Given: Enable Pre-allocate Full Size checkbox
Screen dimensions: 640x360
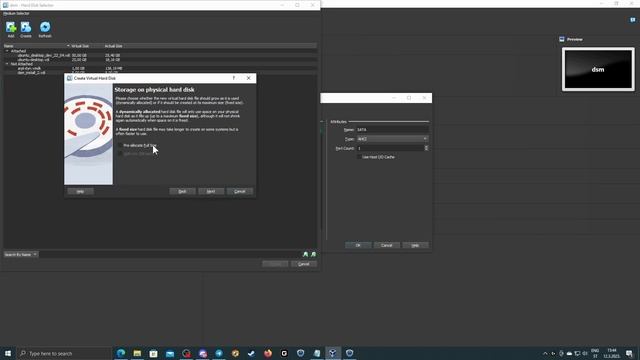Looking at the screenshot, I should 120,145.
